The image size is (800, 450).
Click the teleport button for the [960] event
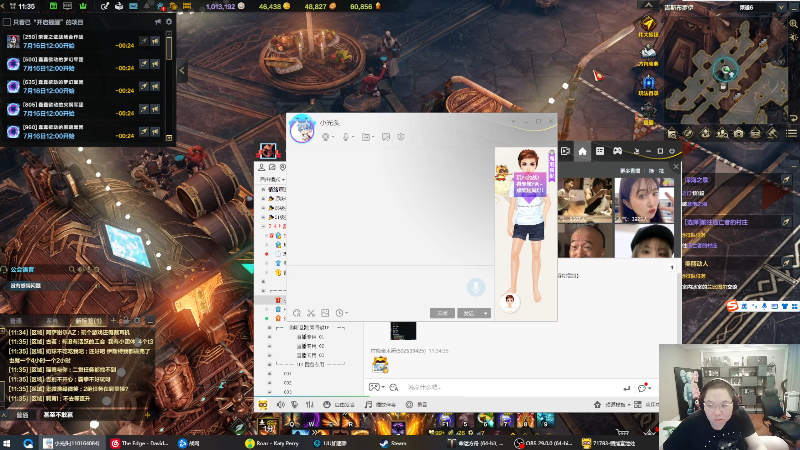[144, 132]
